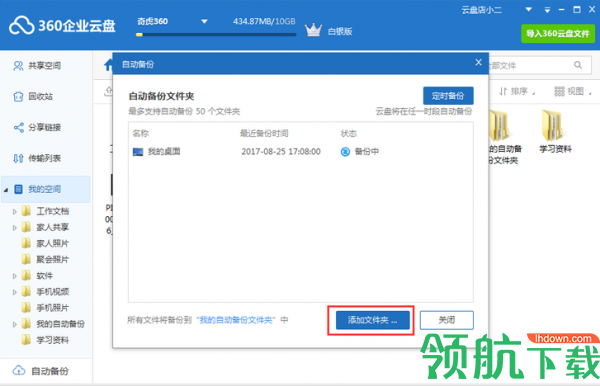Open the 云盘店小二 account dropdown arrow

point(528,10)
